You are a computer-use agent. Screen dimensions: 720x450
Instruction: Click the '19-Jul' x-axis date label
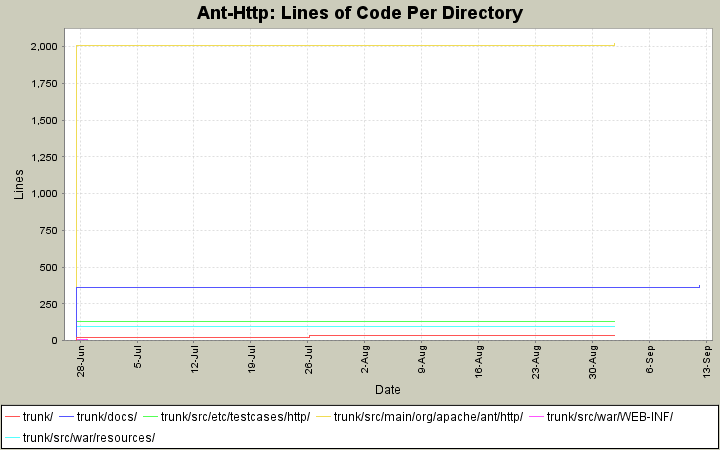[251, 360]
